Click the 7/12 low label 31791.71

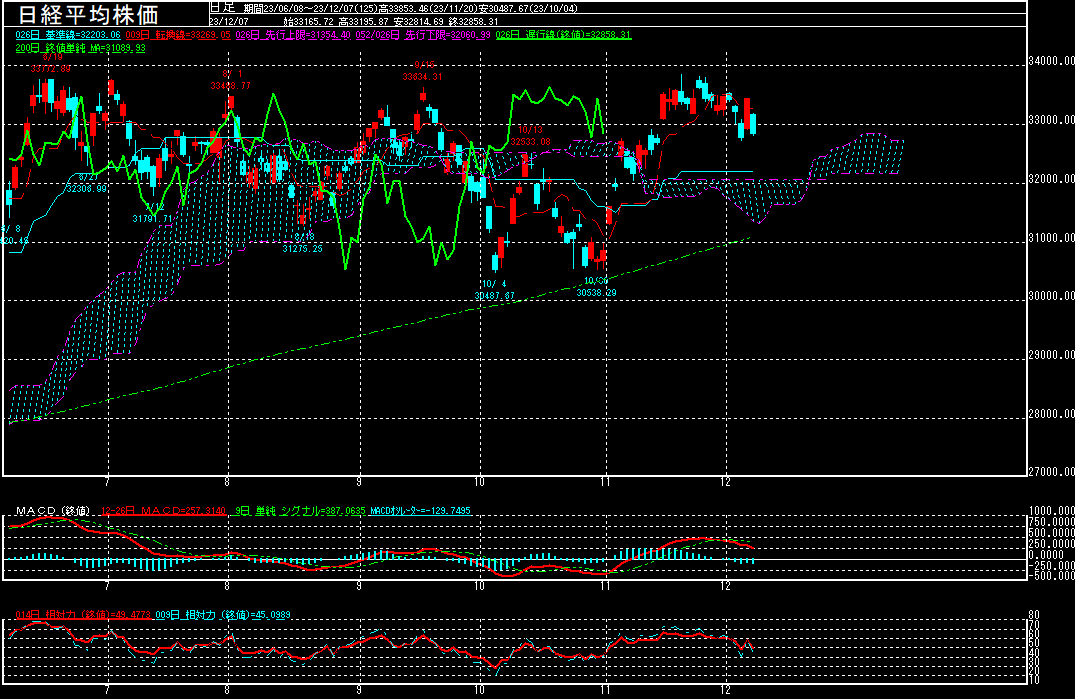pos(153,219)
